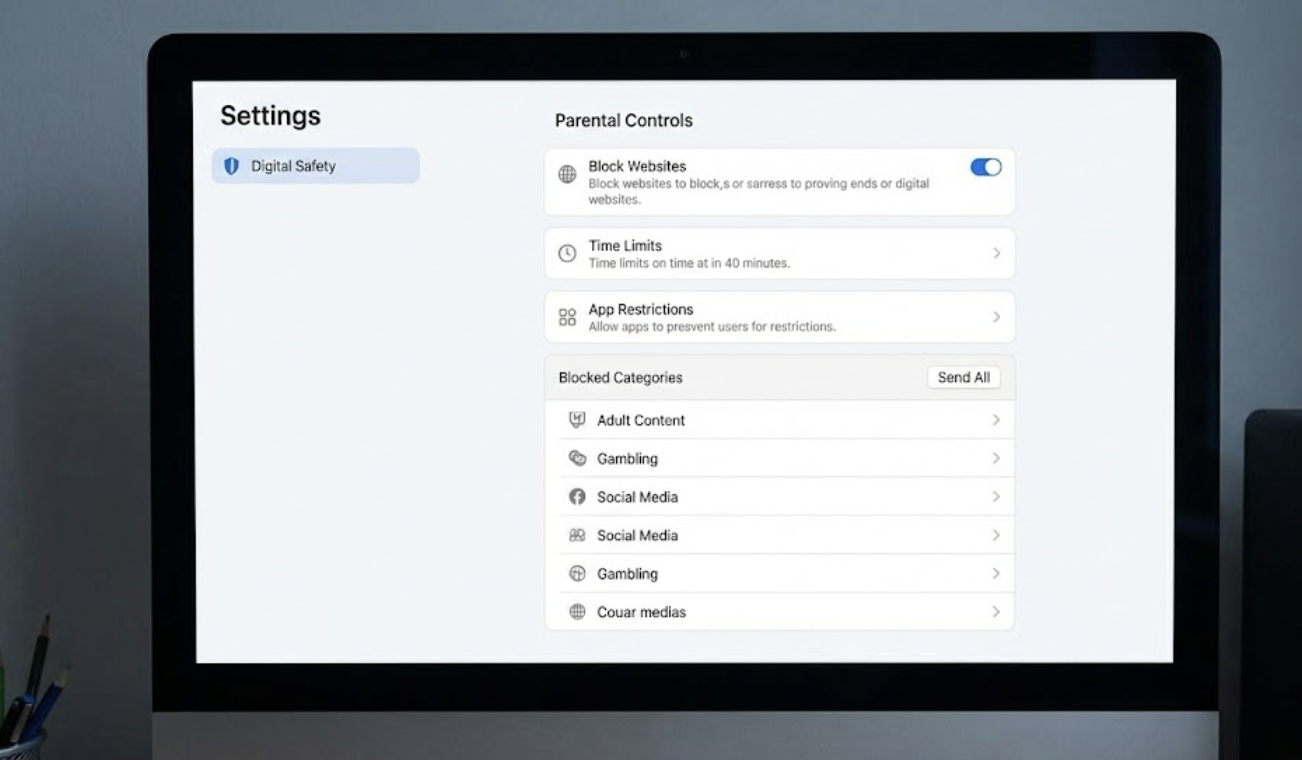Expand the Adult Content chevron
The height and width of the screenshot is (760, 1302).
click(996, 420)
